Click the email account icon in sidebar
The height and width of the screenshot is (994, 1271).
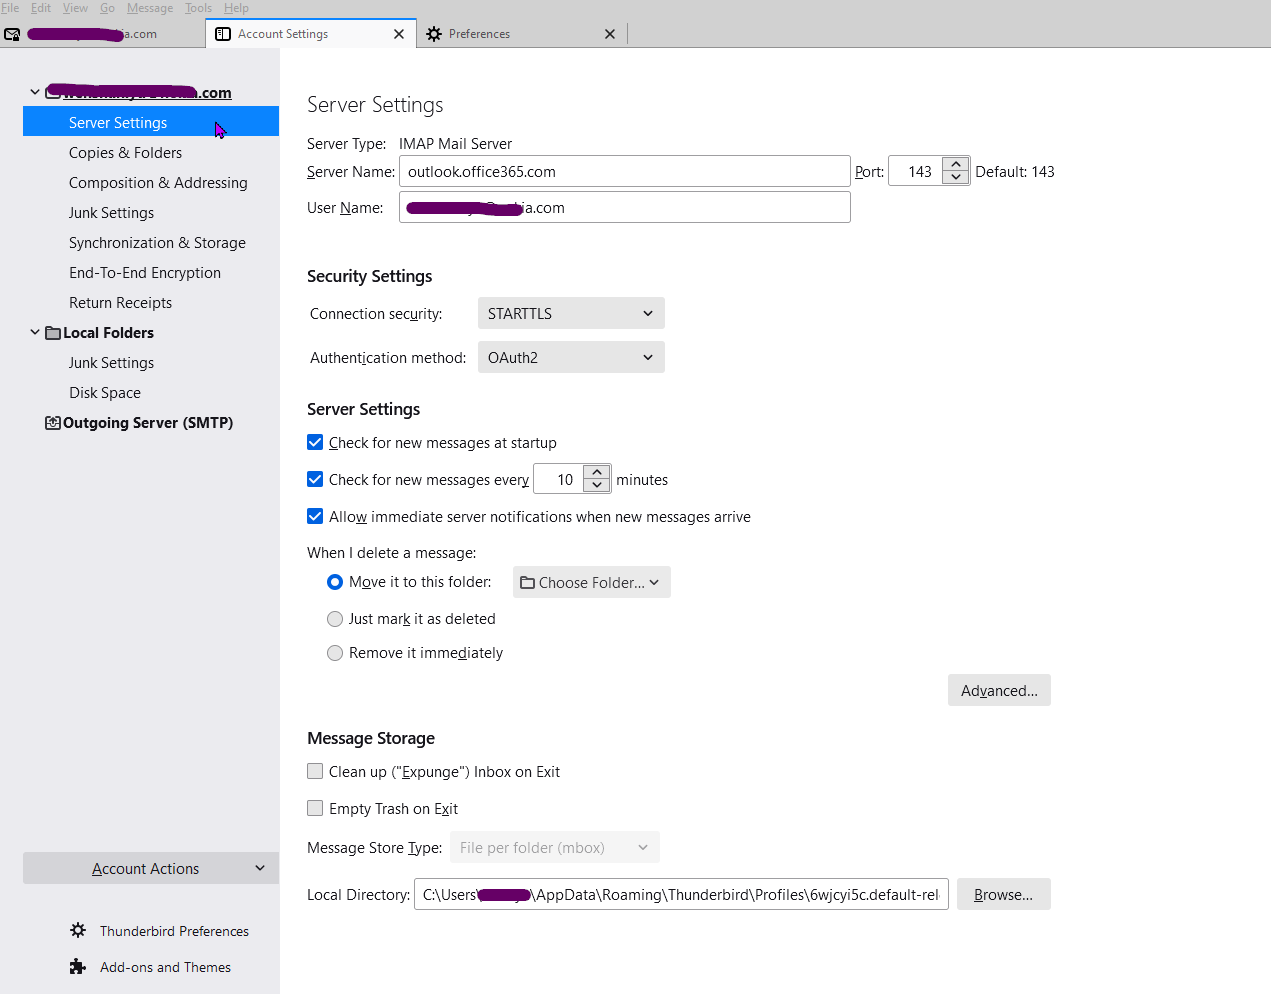coord(53,92)
